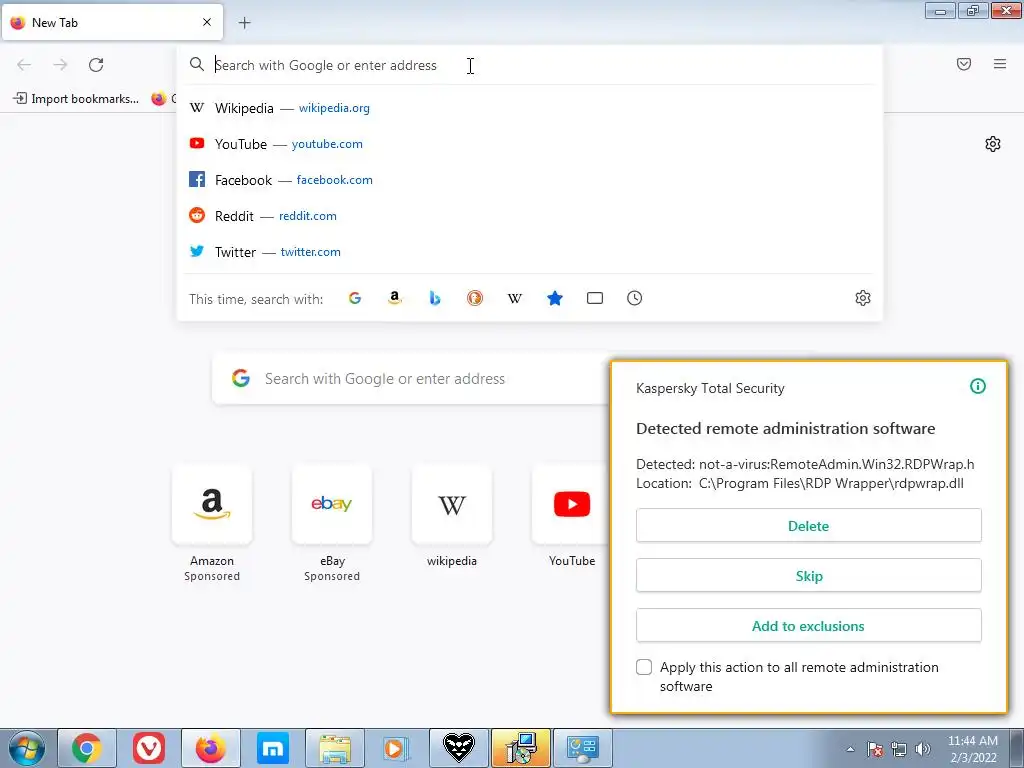Choose the Twitter suggestion twitter.com
Image resolution: width=1024 pixels, height=768 pixels.
click(530, 251)
